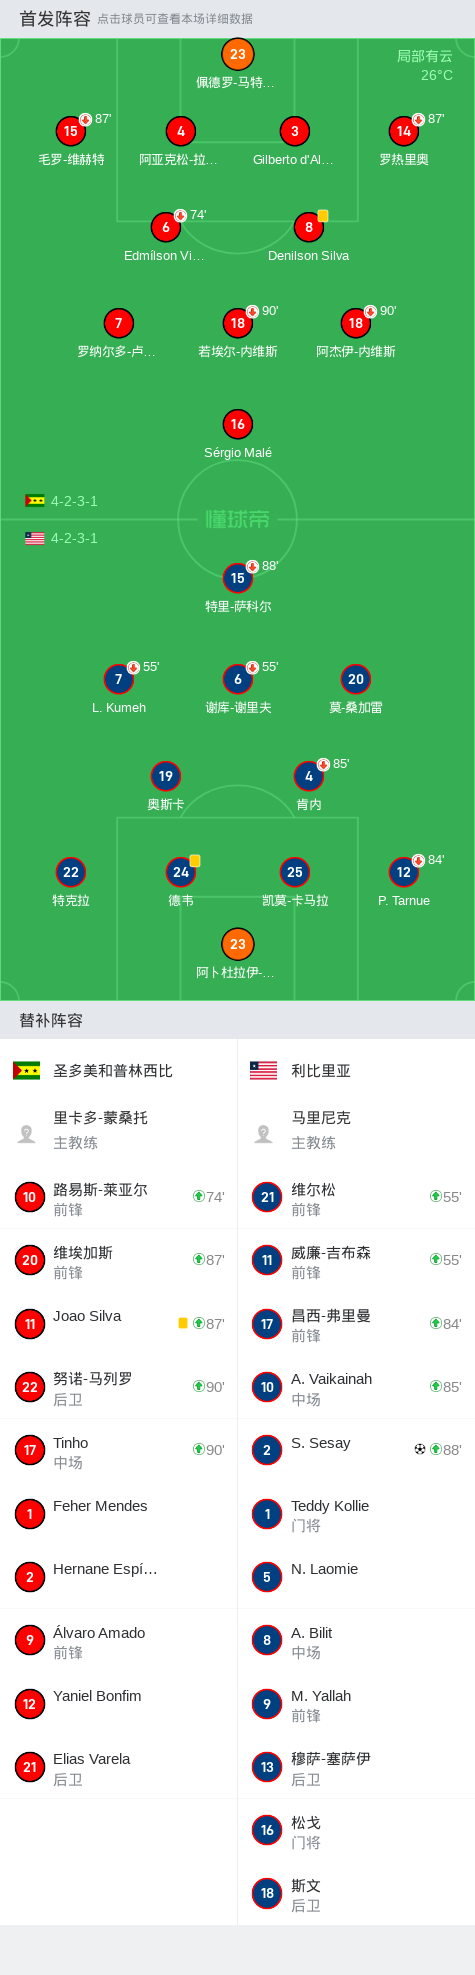Tap 利比里亚 team header
This screenshot has width=475, height=1975.
[321, 1071]
